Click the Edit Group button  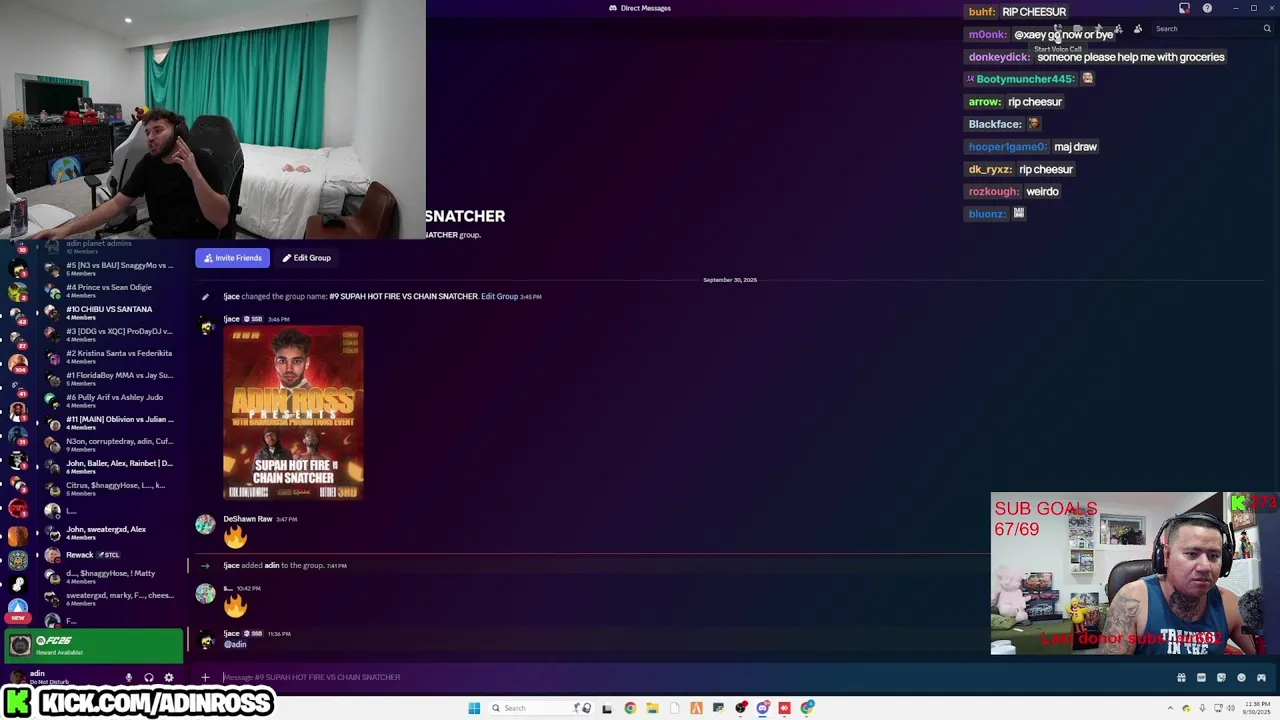306,258
